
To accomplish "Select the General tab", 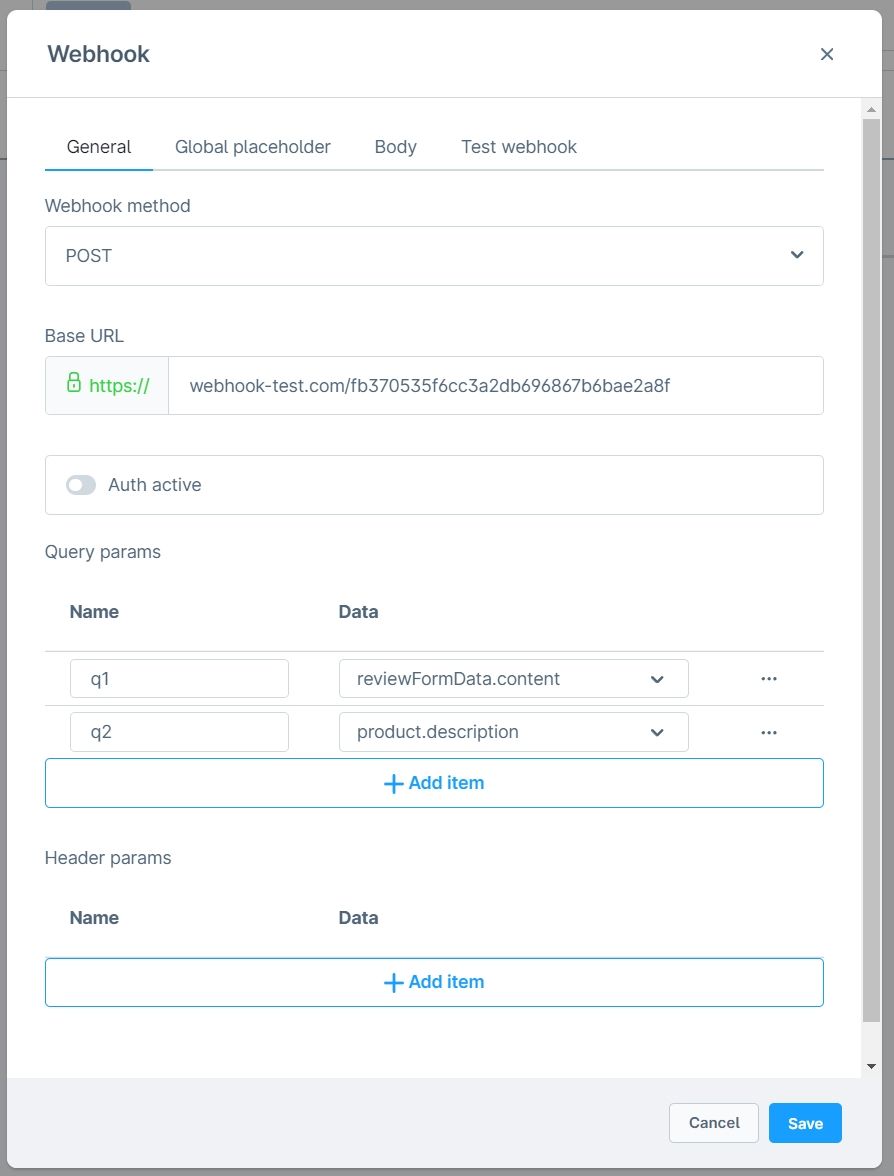I will 99,147.
